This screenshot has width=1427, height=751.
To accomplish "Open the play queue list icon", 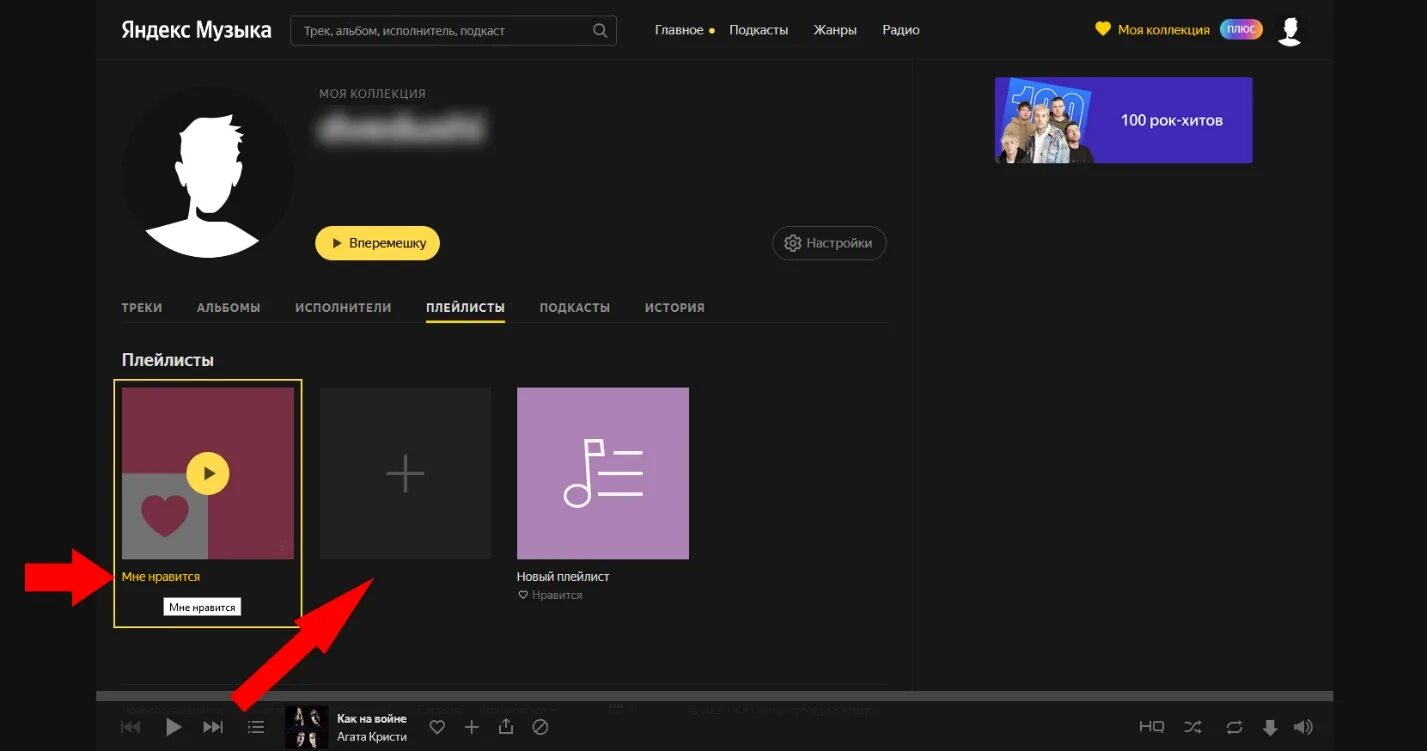I will [256, 727].
